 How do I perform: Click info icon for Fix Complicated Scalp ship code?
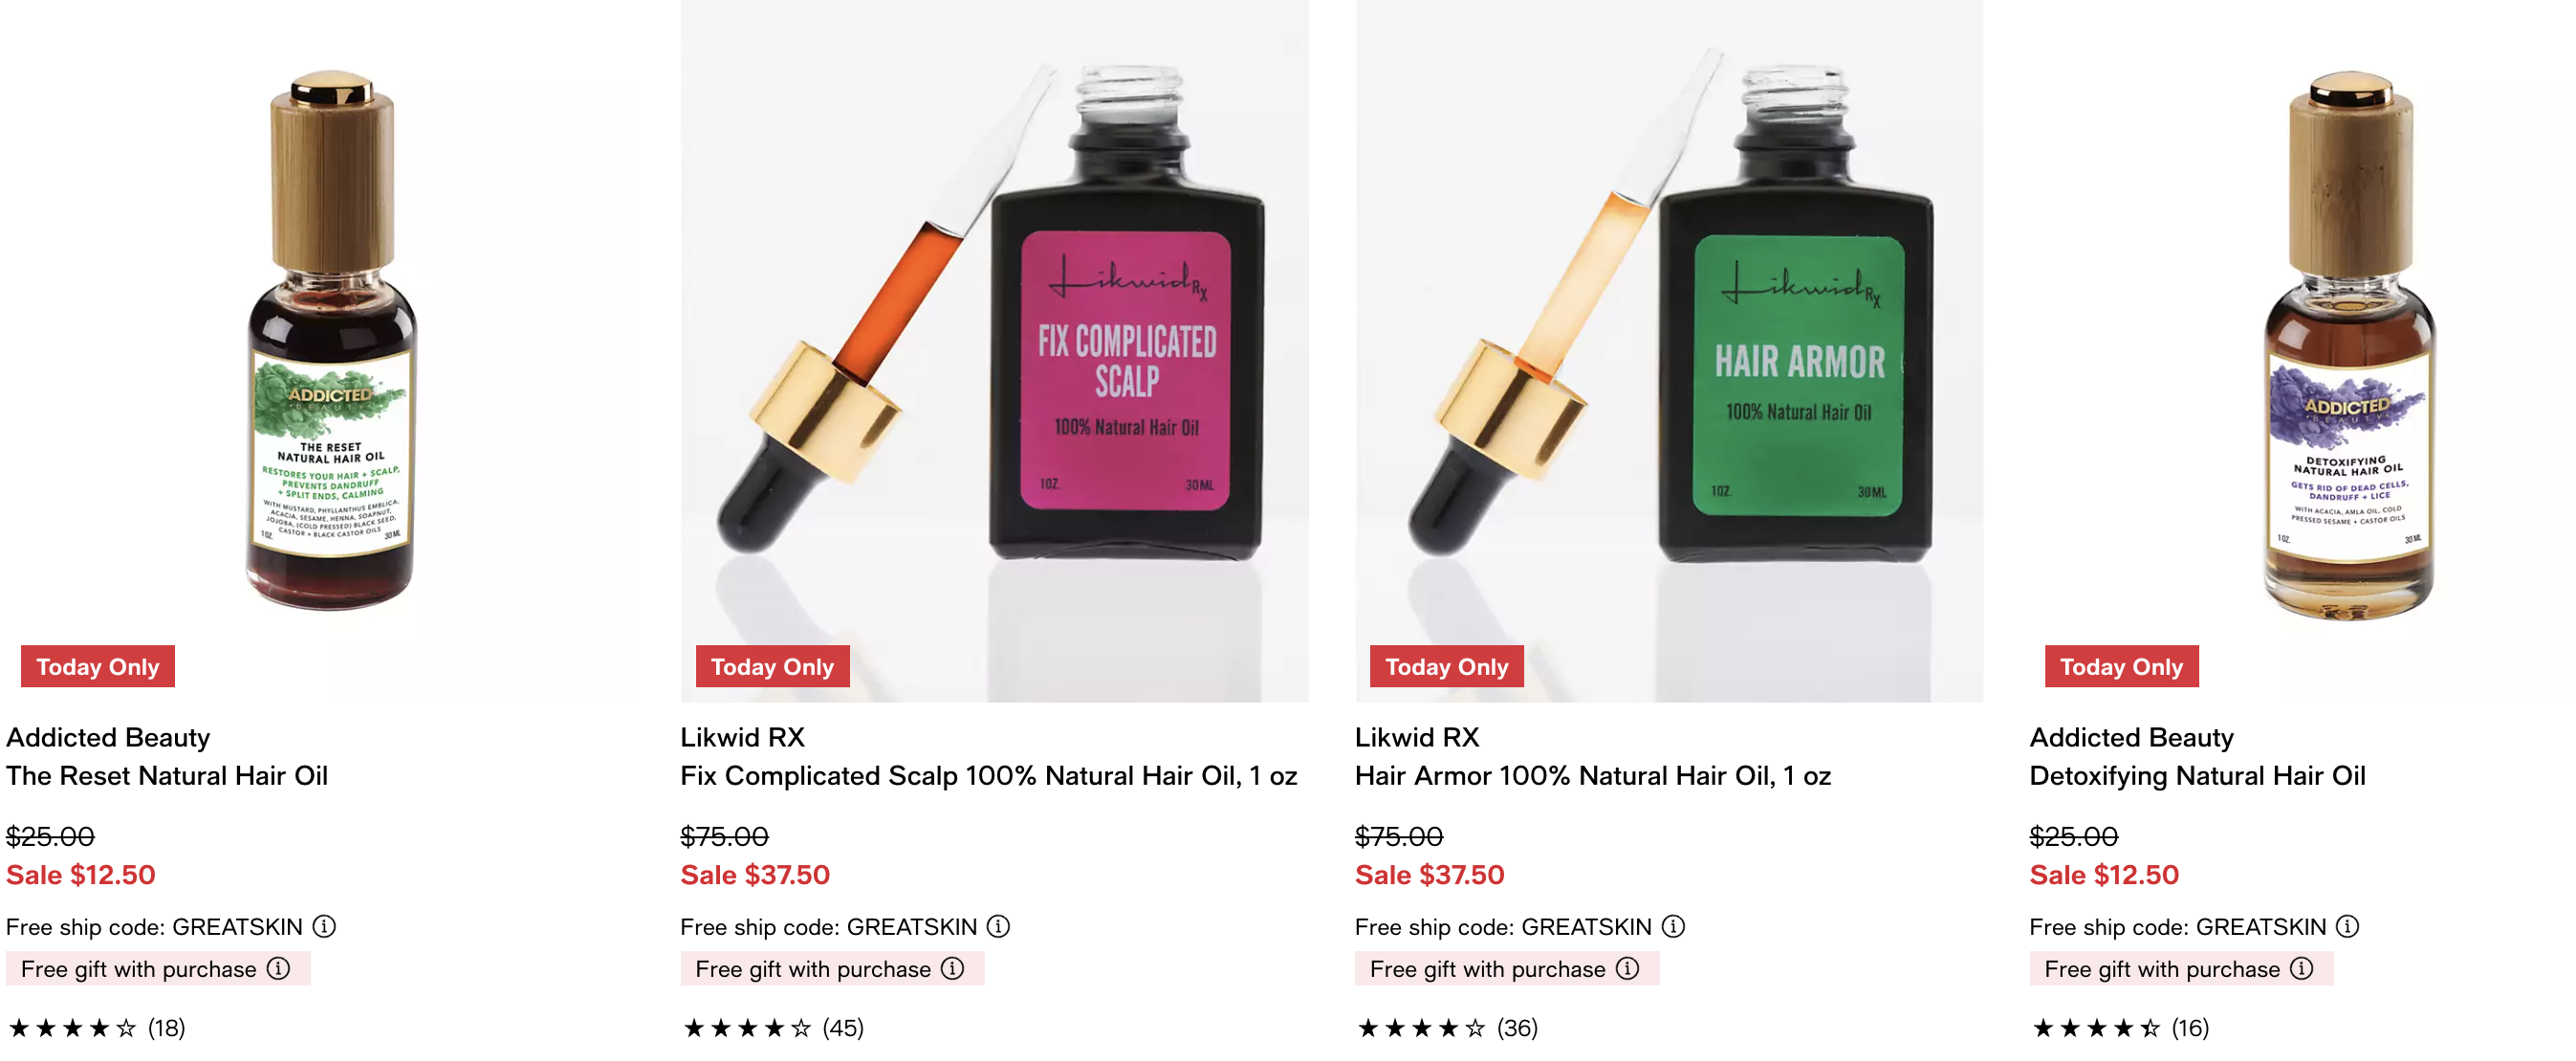click(998, 926)
